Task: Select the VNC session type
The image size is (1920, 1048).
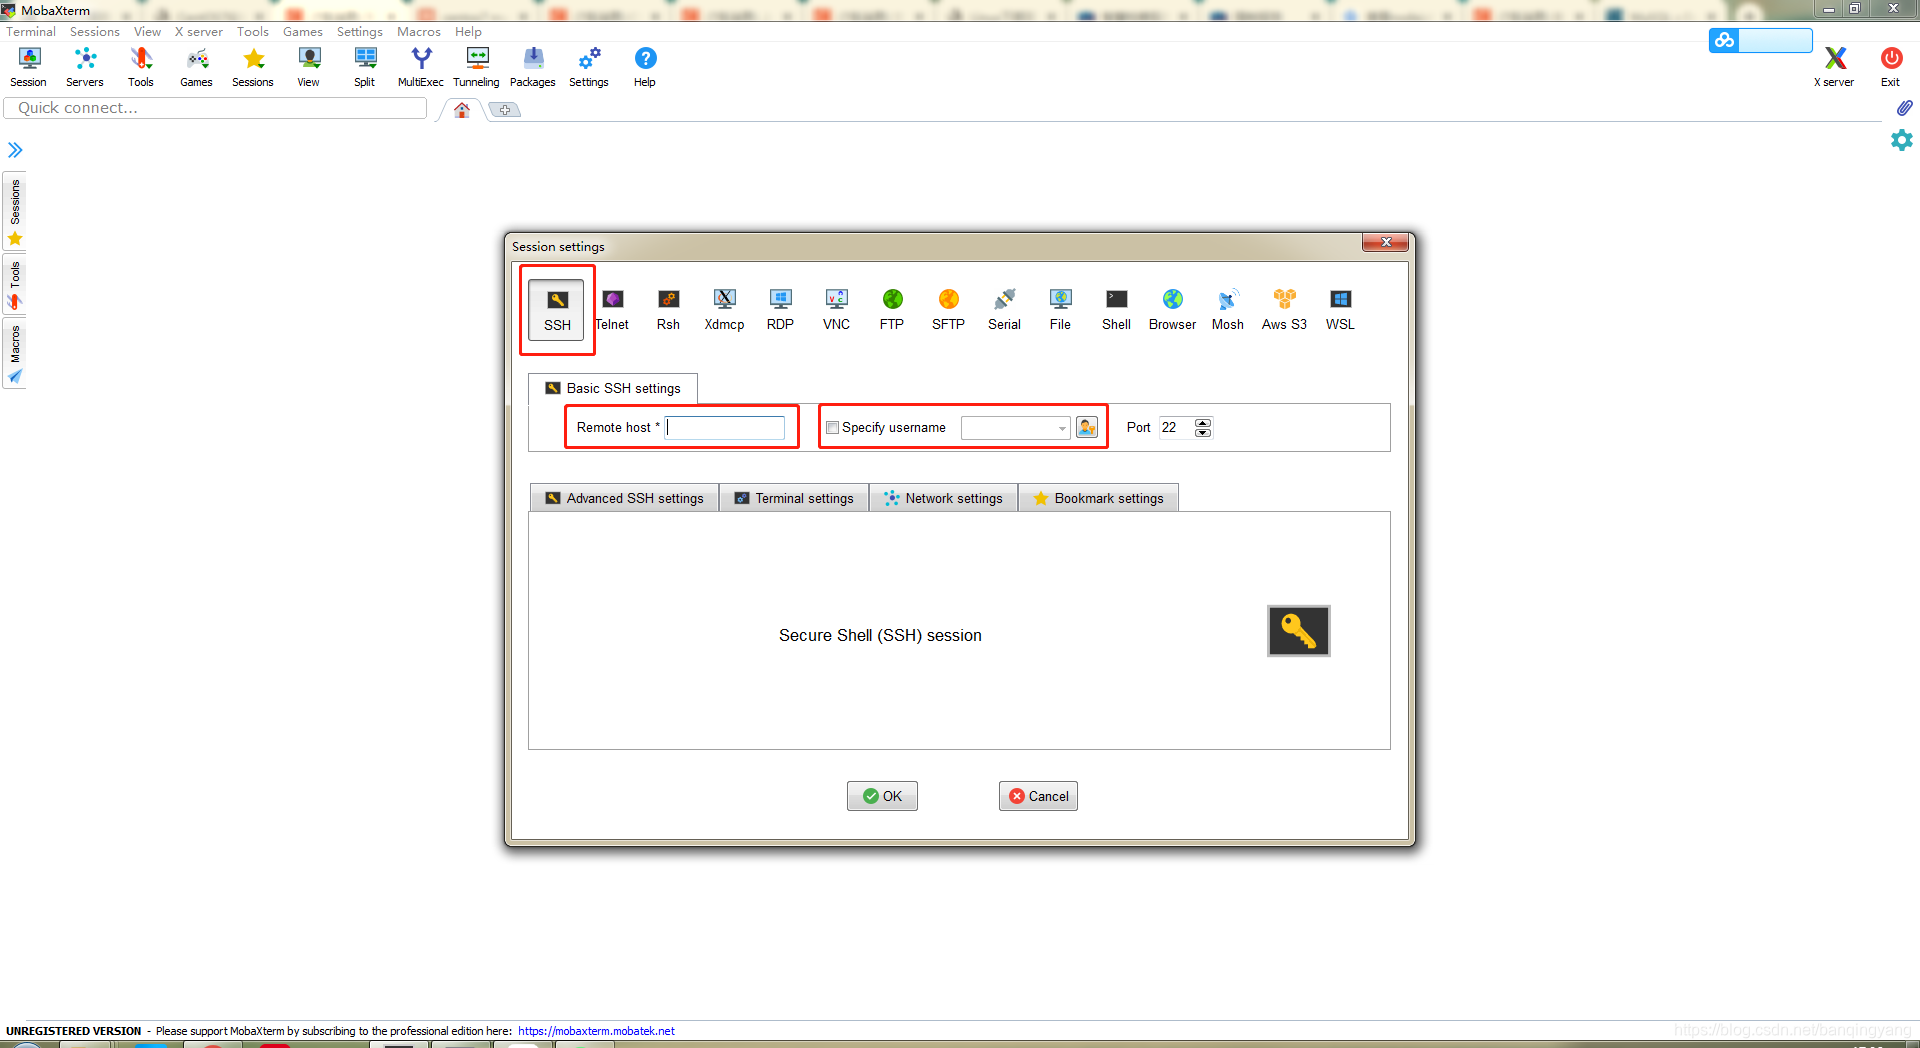Action: click(x=836, y=310)
